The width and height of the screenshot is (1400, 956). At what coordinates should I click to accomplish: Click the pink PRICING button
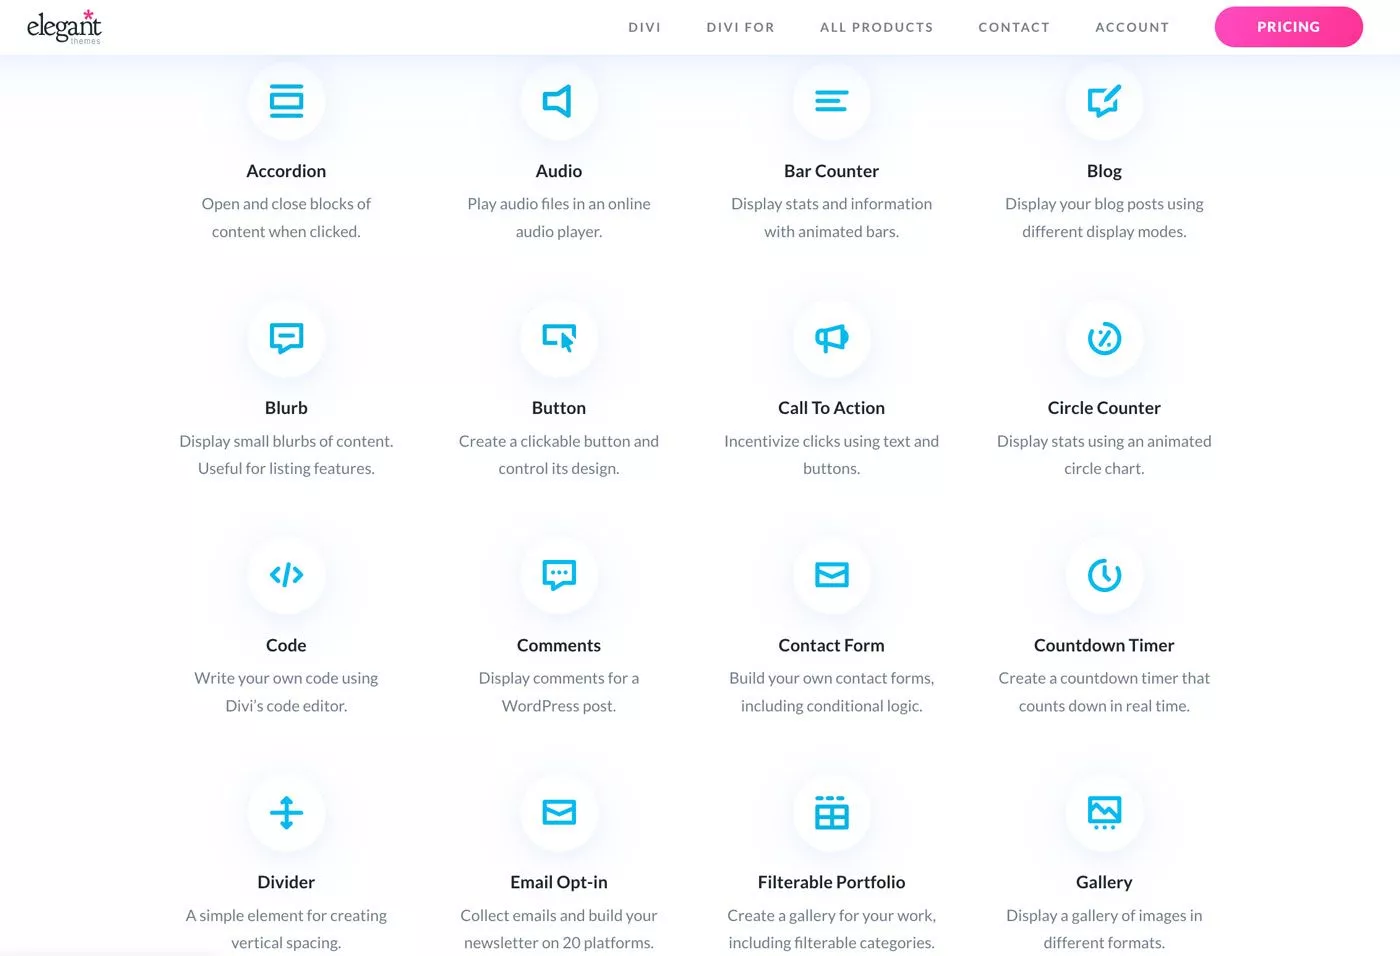coord(1288,27)
